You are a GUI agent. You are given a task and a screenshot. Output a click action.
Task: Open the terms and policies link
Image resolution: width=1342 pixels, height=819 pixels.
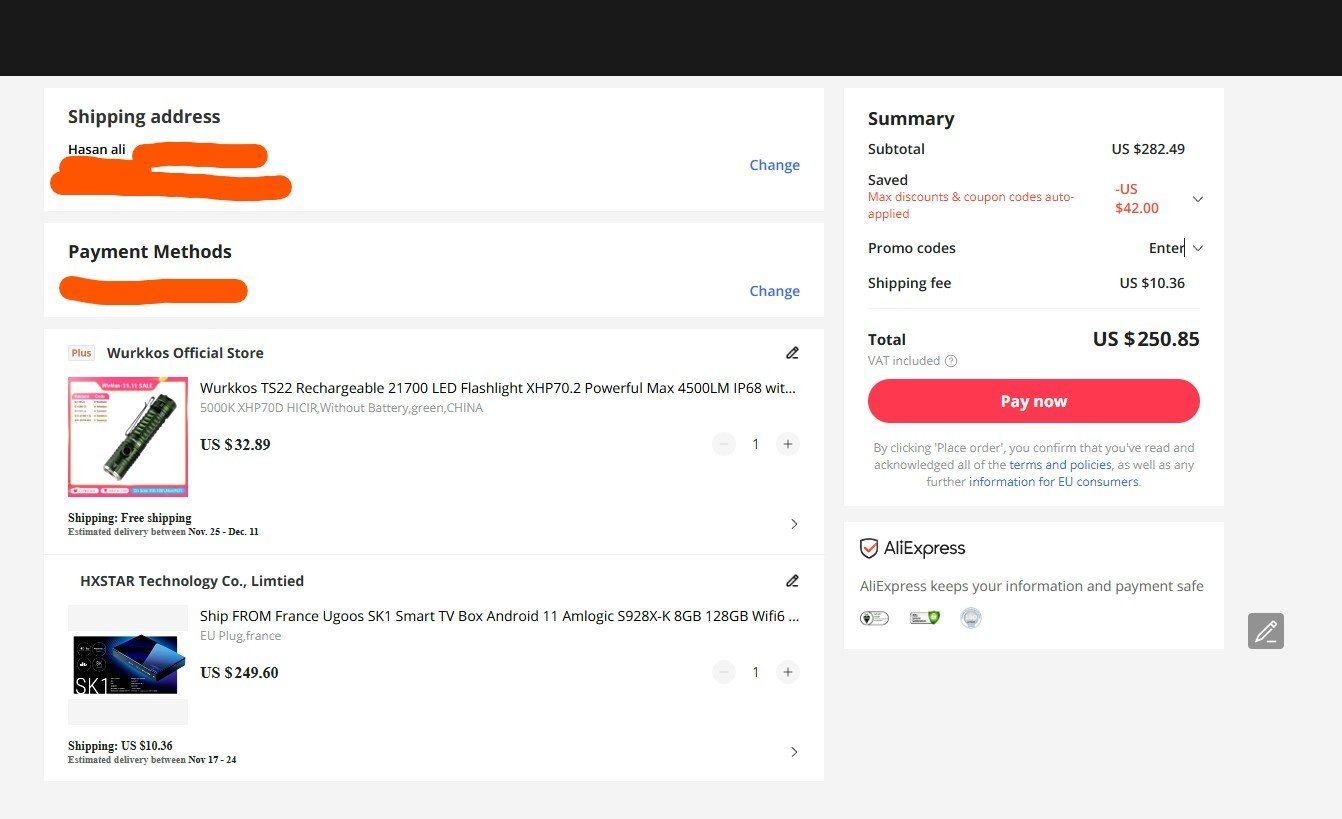coord(1060,465)
